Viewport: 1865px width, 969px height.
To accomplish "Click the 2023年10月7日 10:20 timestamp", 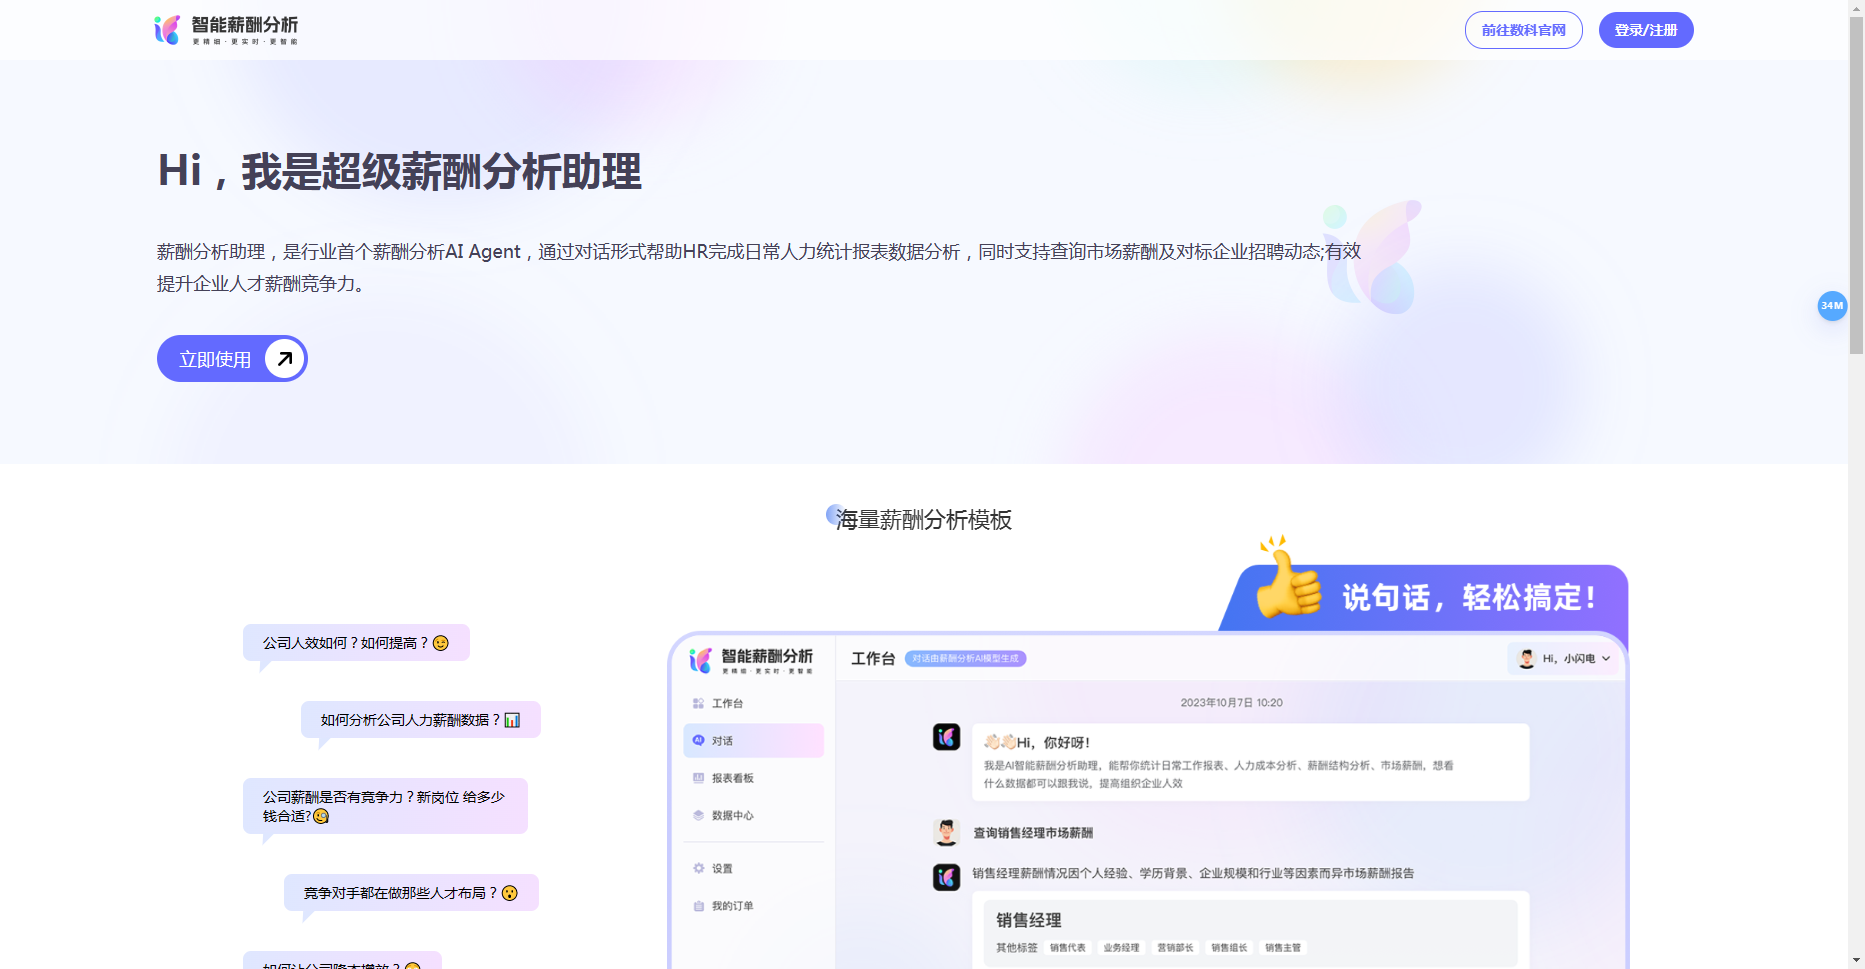I will pyautogui.click(x=1231, y=703).
